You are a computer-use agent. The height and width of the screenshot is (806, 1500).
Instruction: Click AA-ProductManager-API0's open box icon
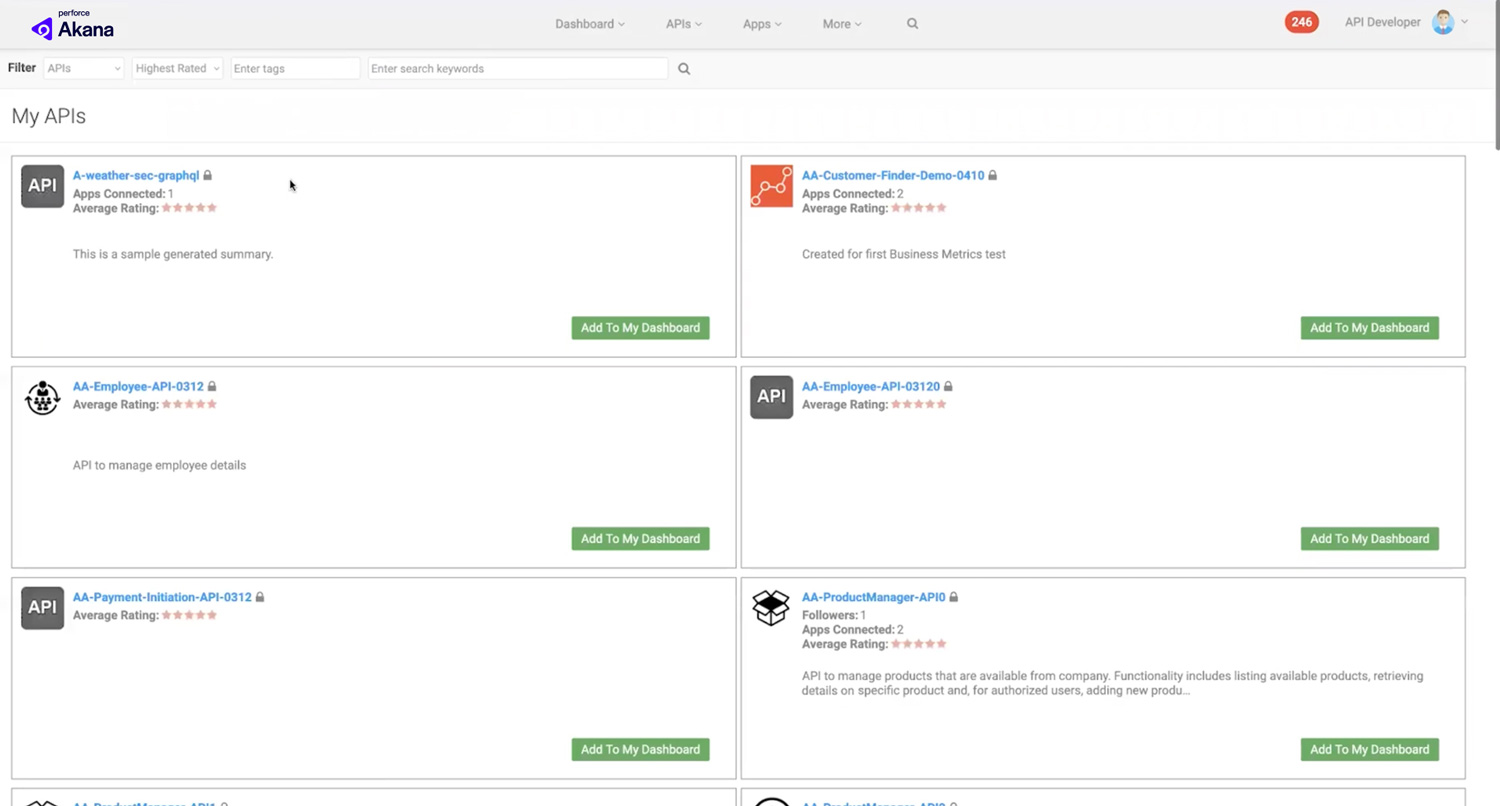coord(770,608)
